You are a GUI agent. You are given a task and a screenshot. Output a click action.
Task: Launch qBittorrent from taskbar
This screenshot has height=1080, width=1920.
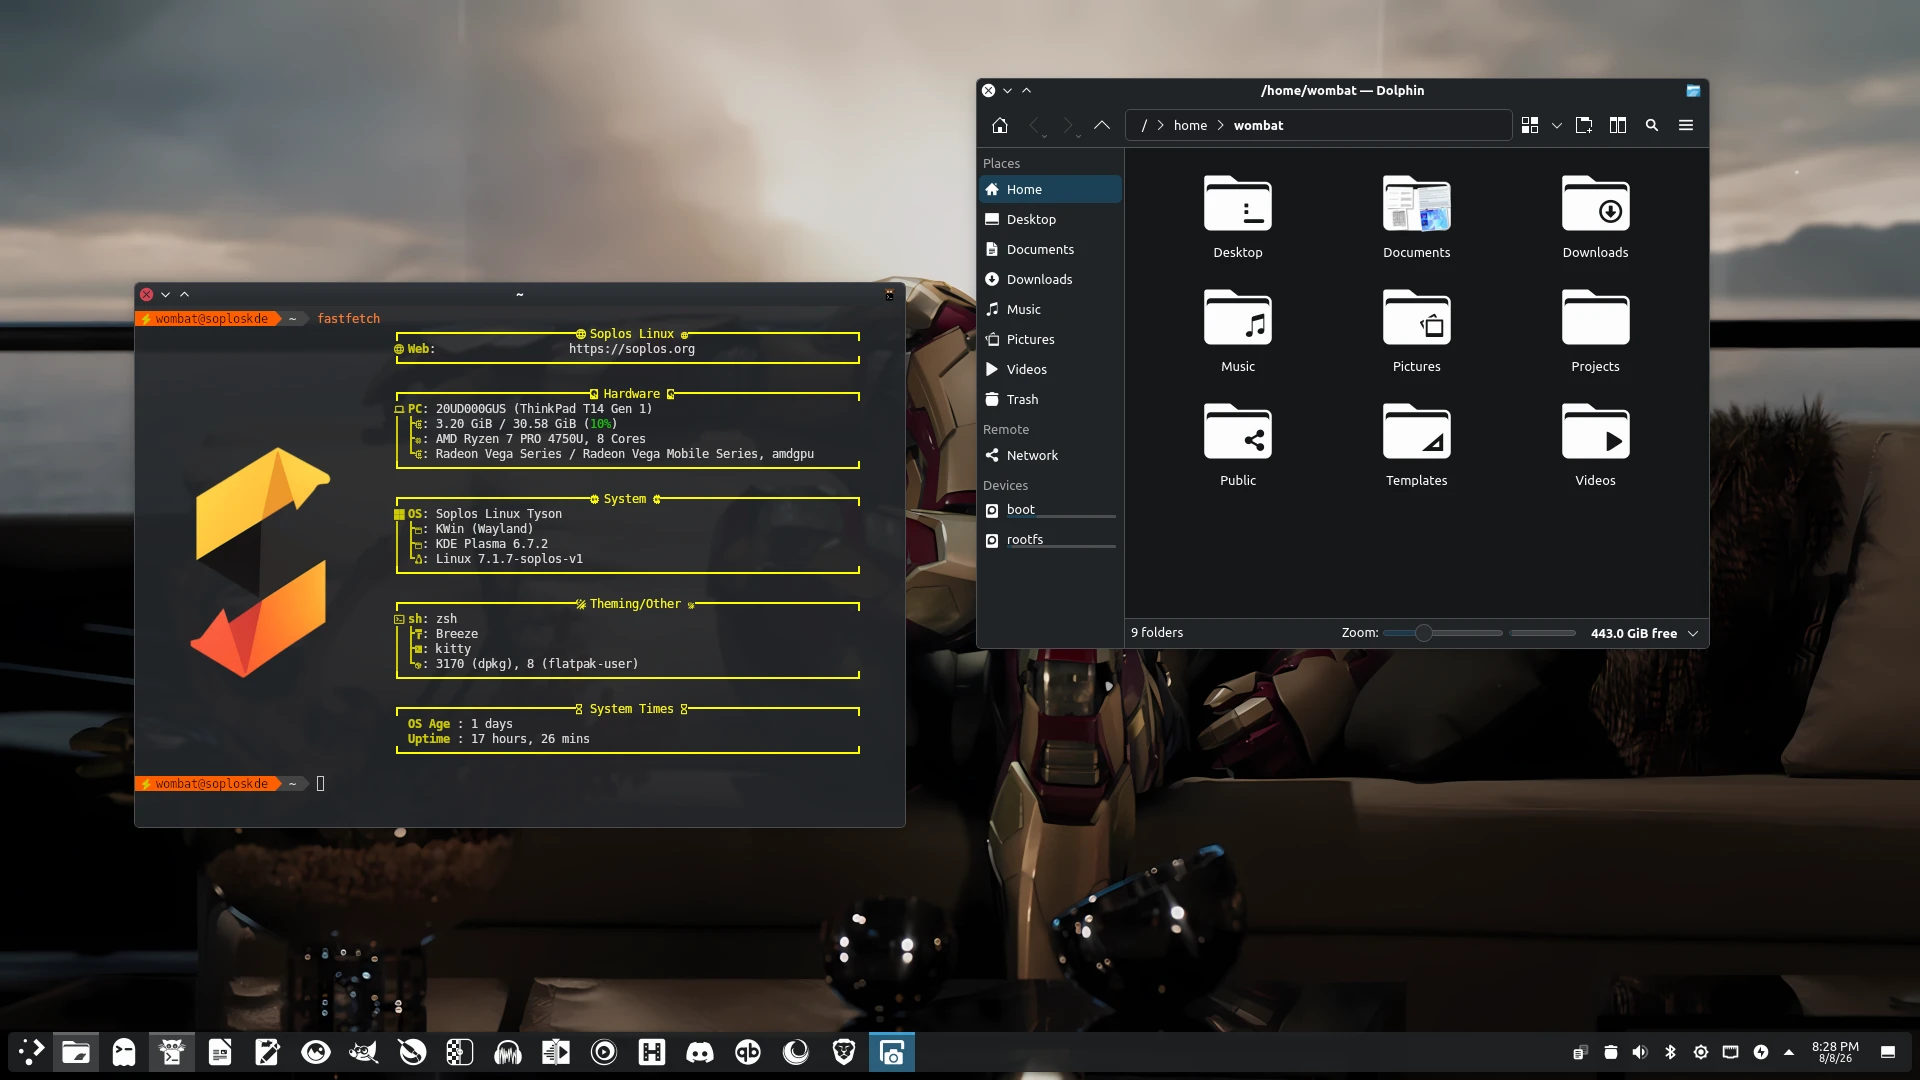(x=748, y=1052)
